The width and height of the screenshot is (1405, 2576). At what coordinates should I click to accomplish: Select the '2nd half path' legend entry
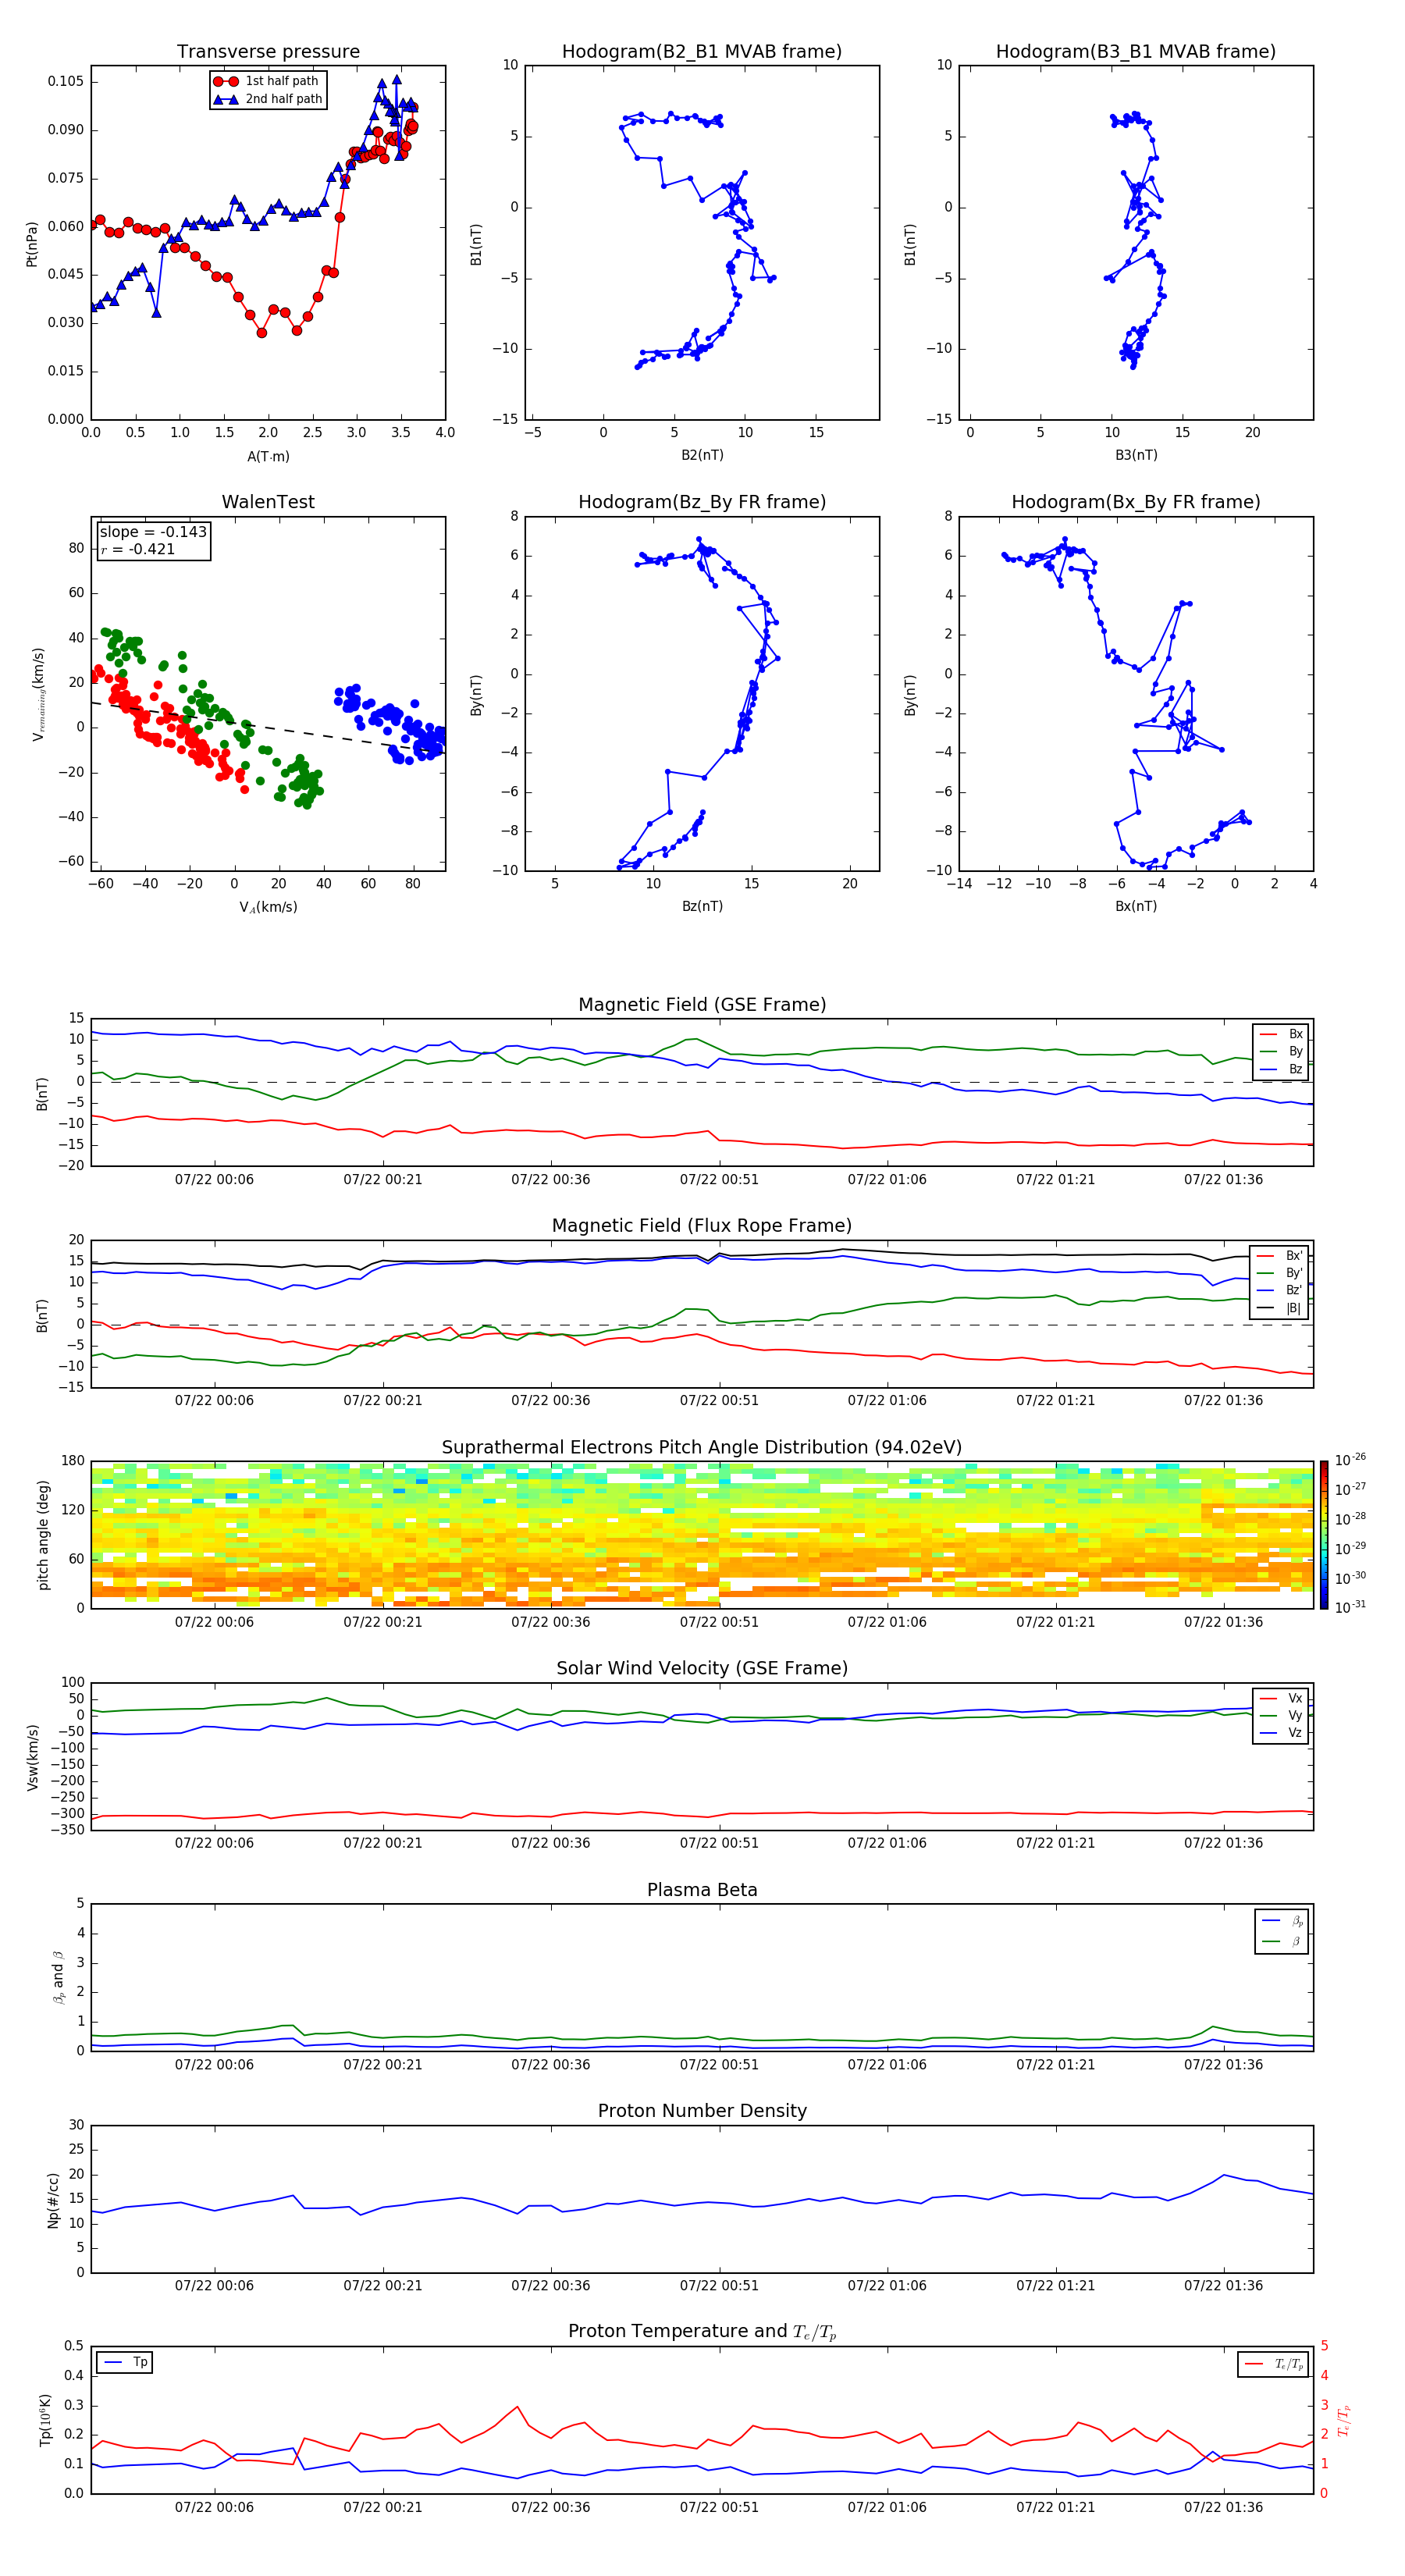(x=267, y=99)
